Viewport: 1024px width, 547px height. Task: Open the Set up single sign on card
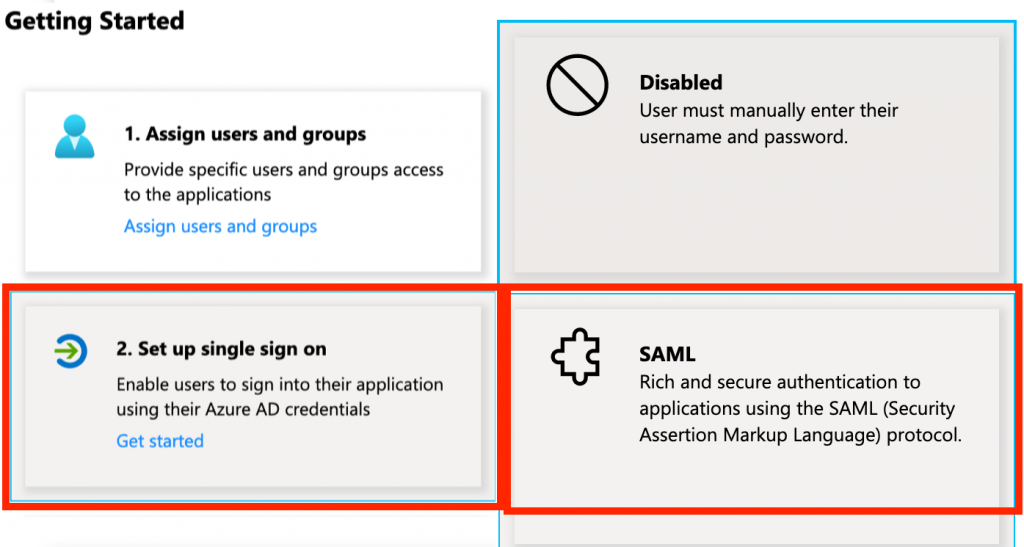(x=253, y=396)
